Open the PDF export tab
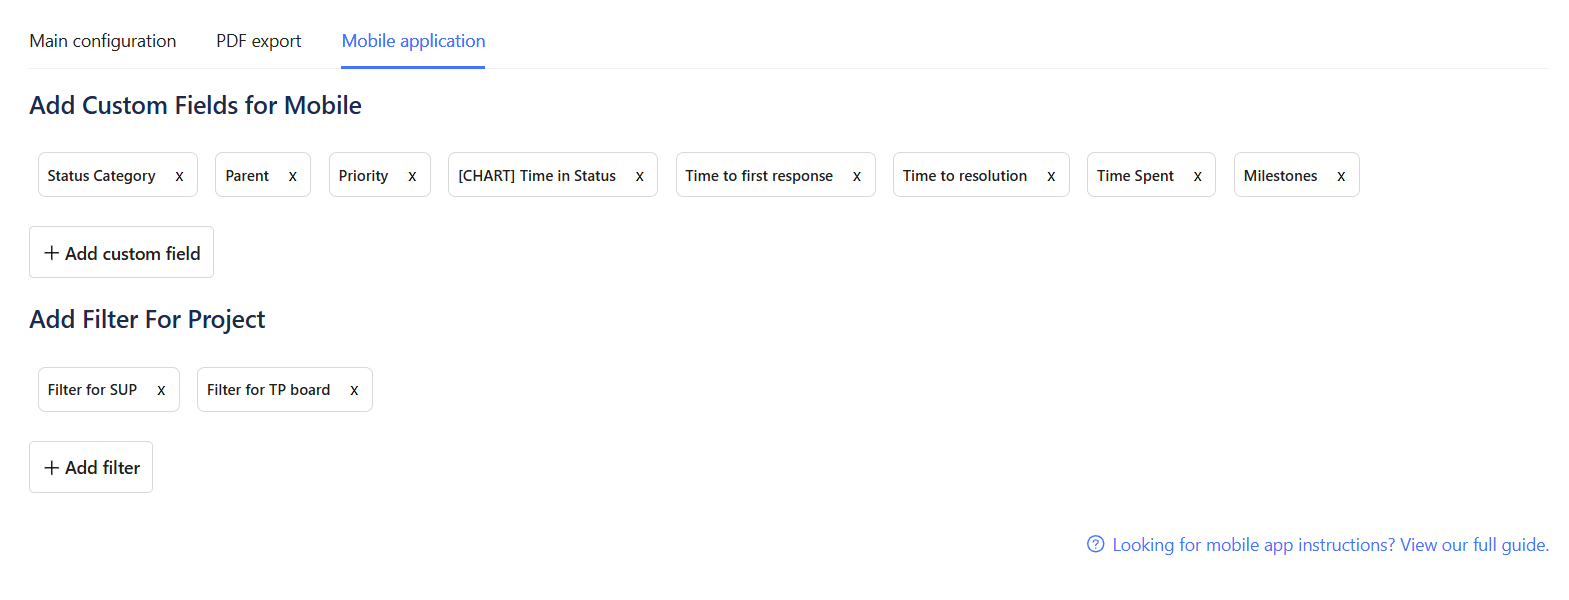The height and width of the screenshot is (600, 1569). (x=258, y=41)
